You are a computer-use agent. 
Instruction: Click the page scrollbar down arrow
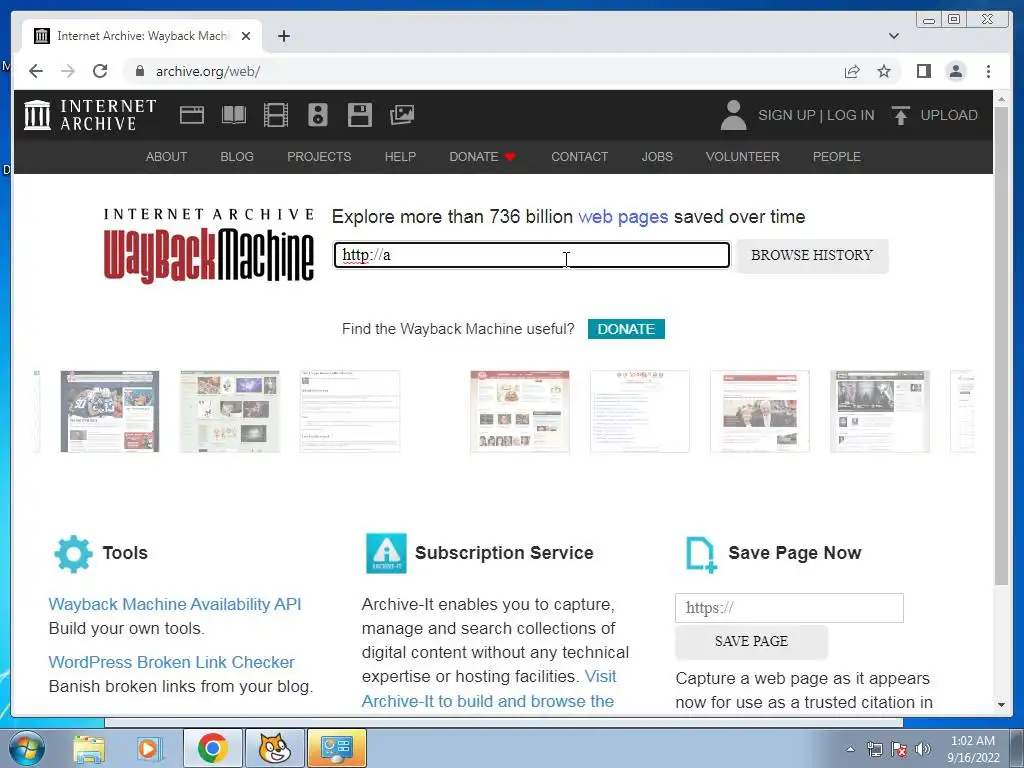click(x=1001, y=705)
